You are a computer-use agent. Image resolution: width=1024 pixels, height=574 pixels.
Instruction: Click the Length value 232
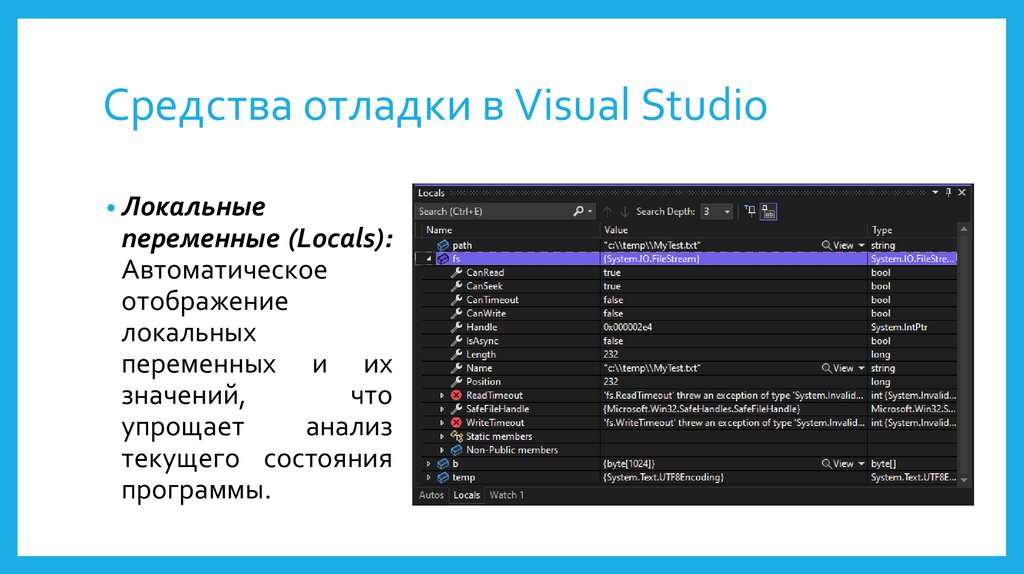point(611,355)
